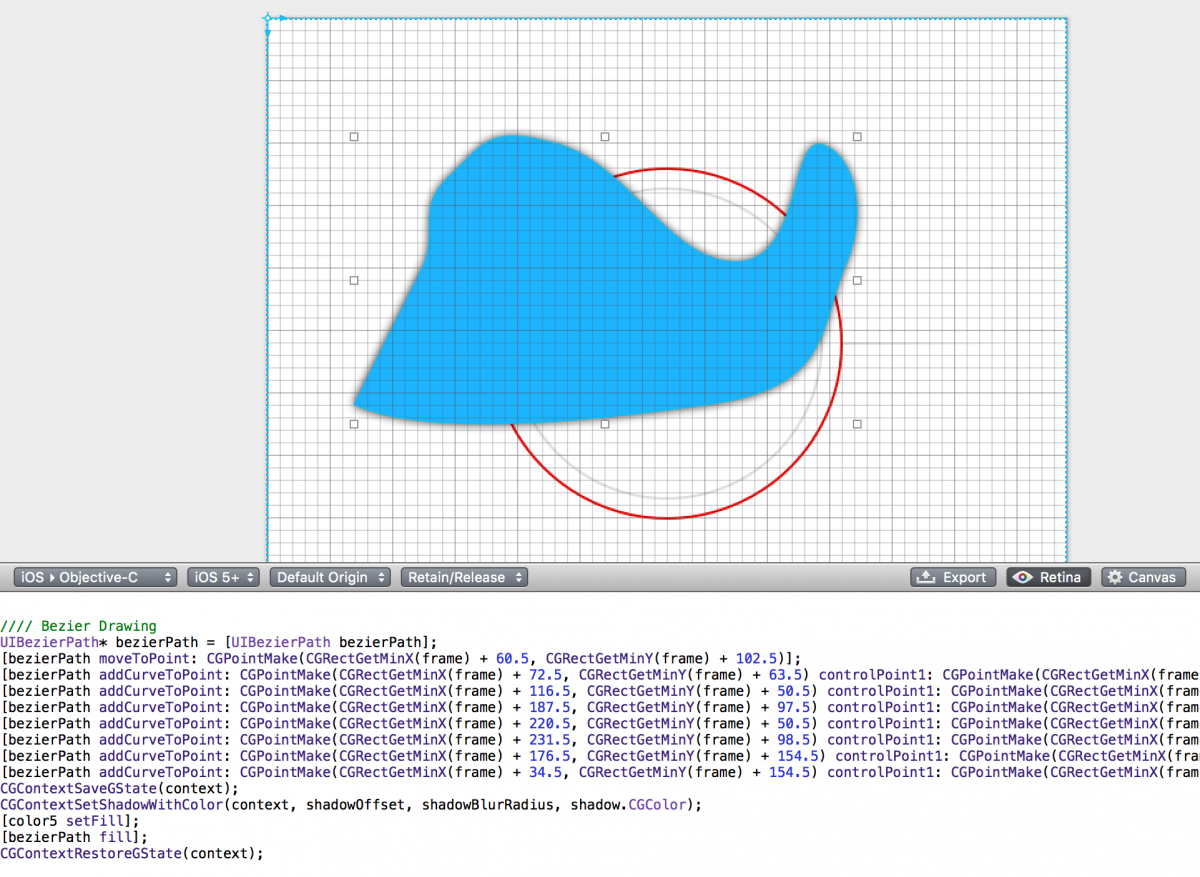Click the rainbow eye icon on the Retina button

[x=1021, y=577]
